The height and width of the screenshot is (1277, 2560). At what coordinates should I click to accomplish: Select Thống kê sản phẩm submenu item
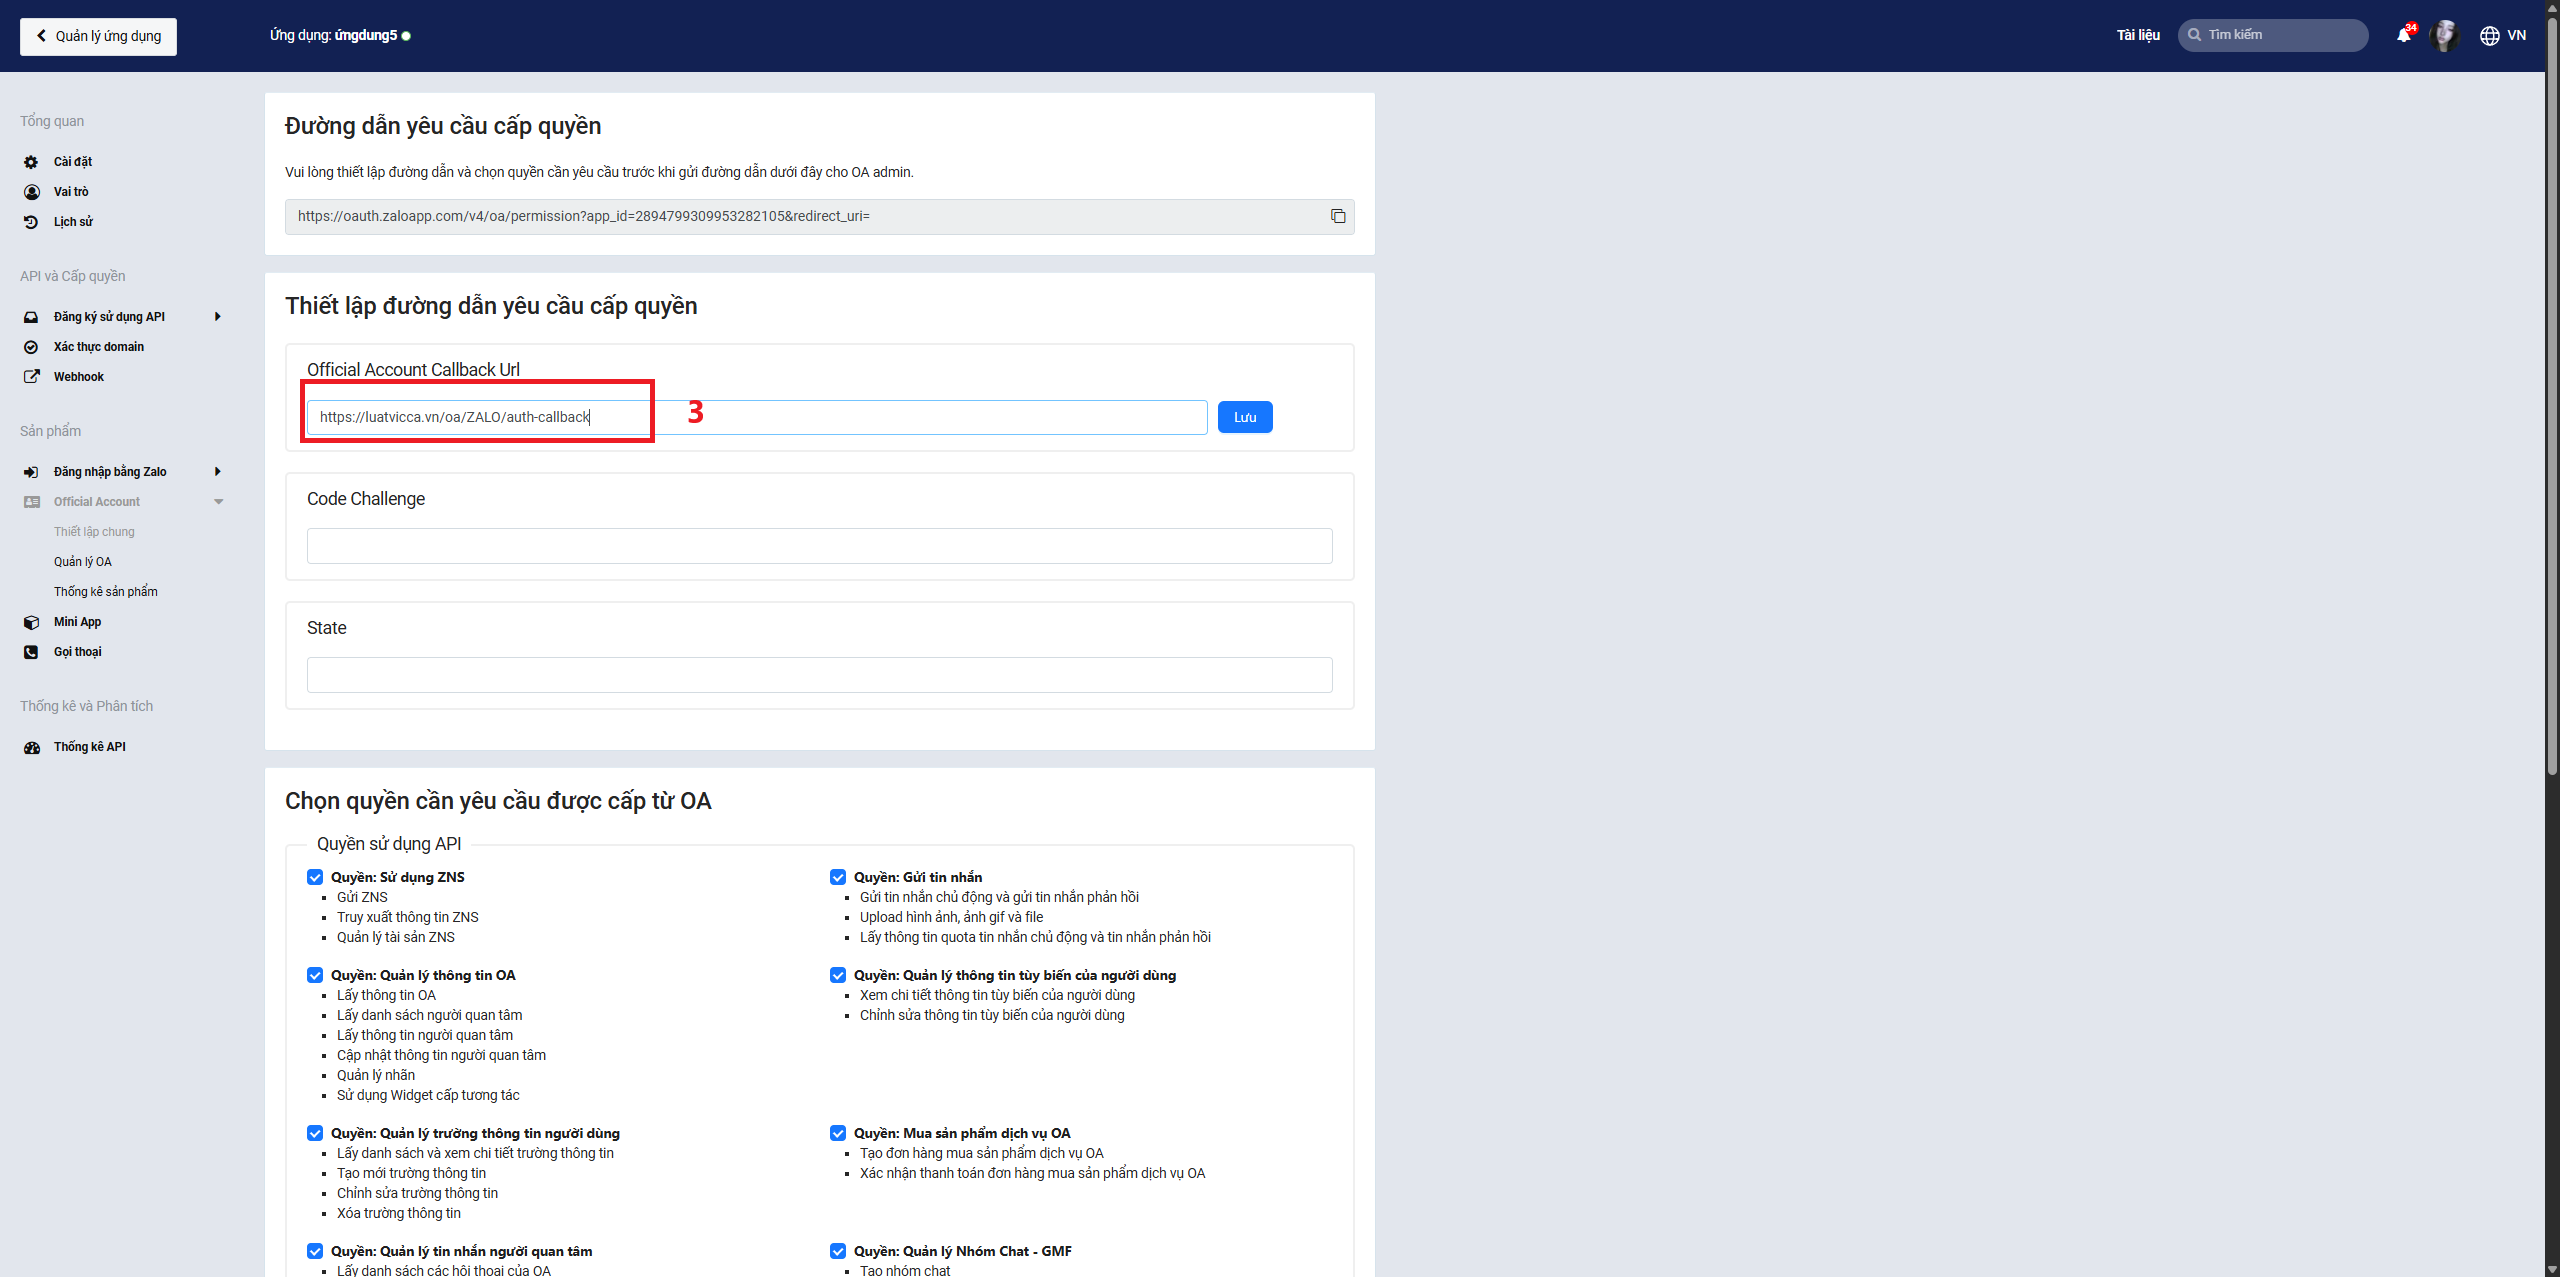(106, 592)
